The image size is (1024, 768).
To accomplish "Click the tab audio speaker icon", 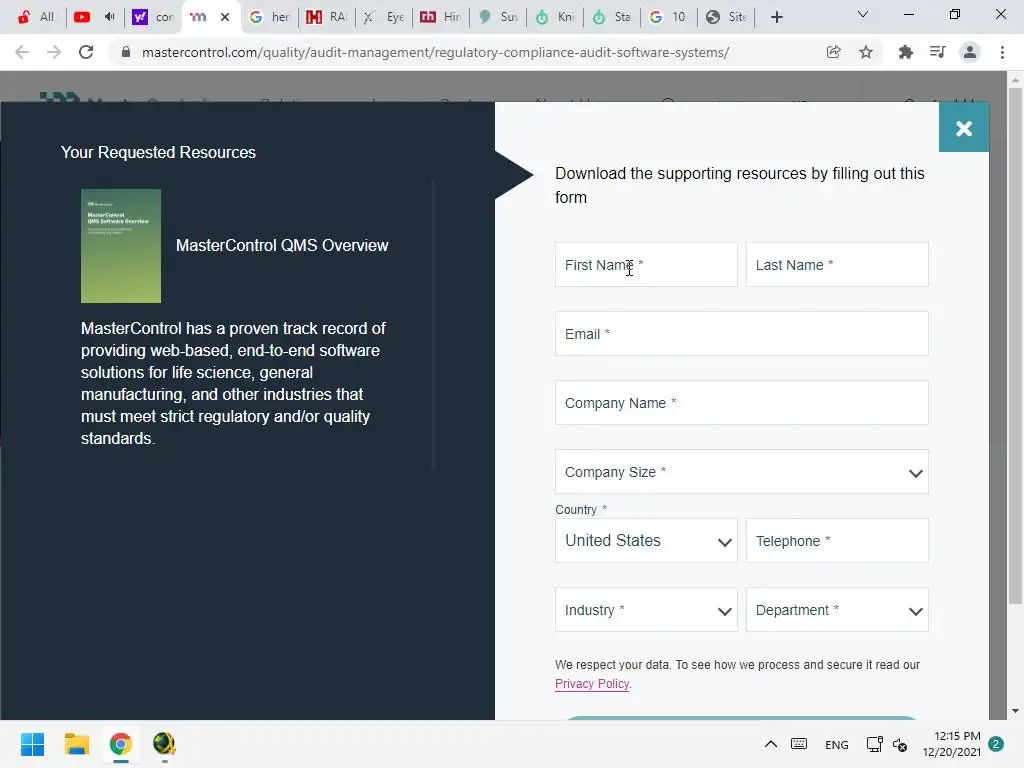I will tap(110, 16).
